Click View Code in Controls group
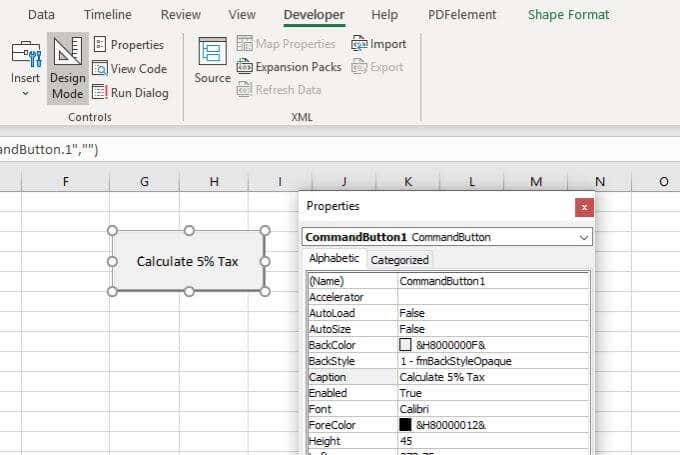This screenshot has width=680, height=455. point(129,69)
